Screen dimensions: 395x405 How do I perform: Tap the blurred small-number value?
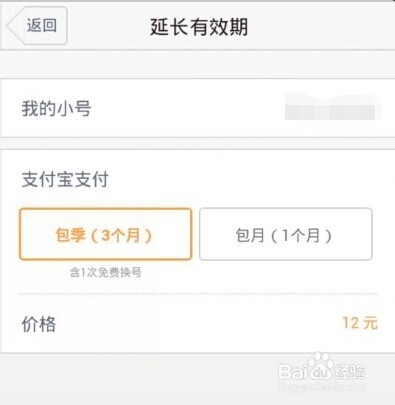tap(333, 107)
